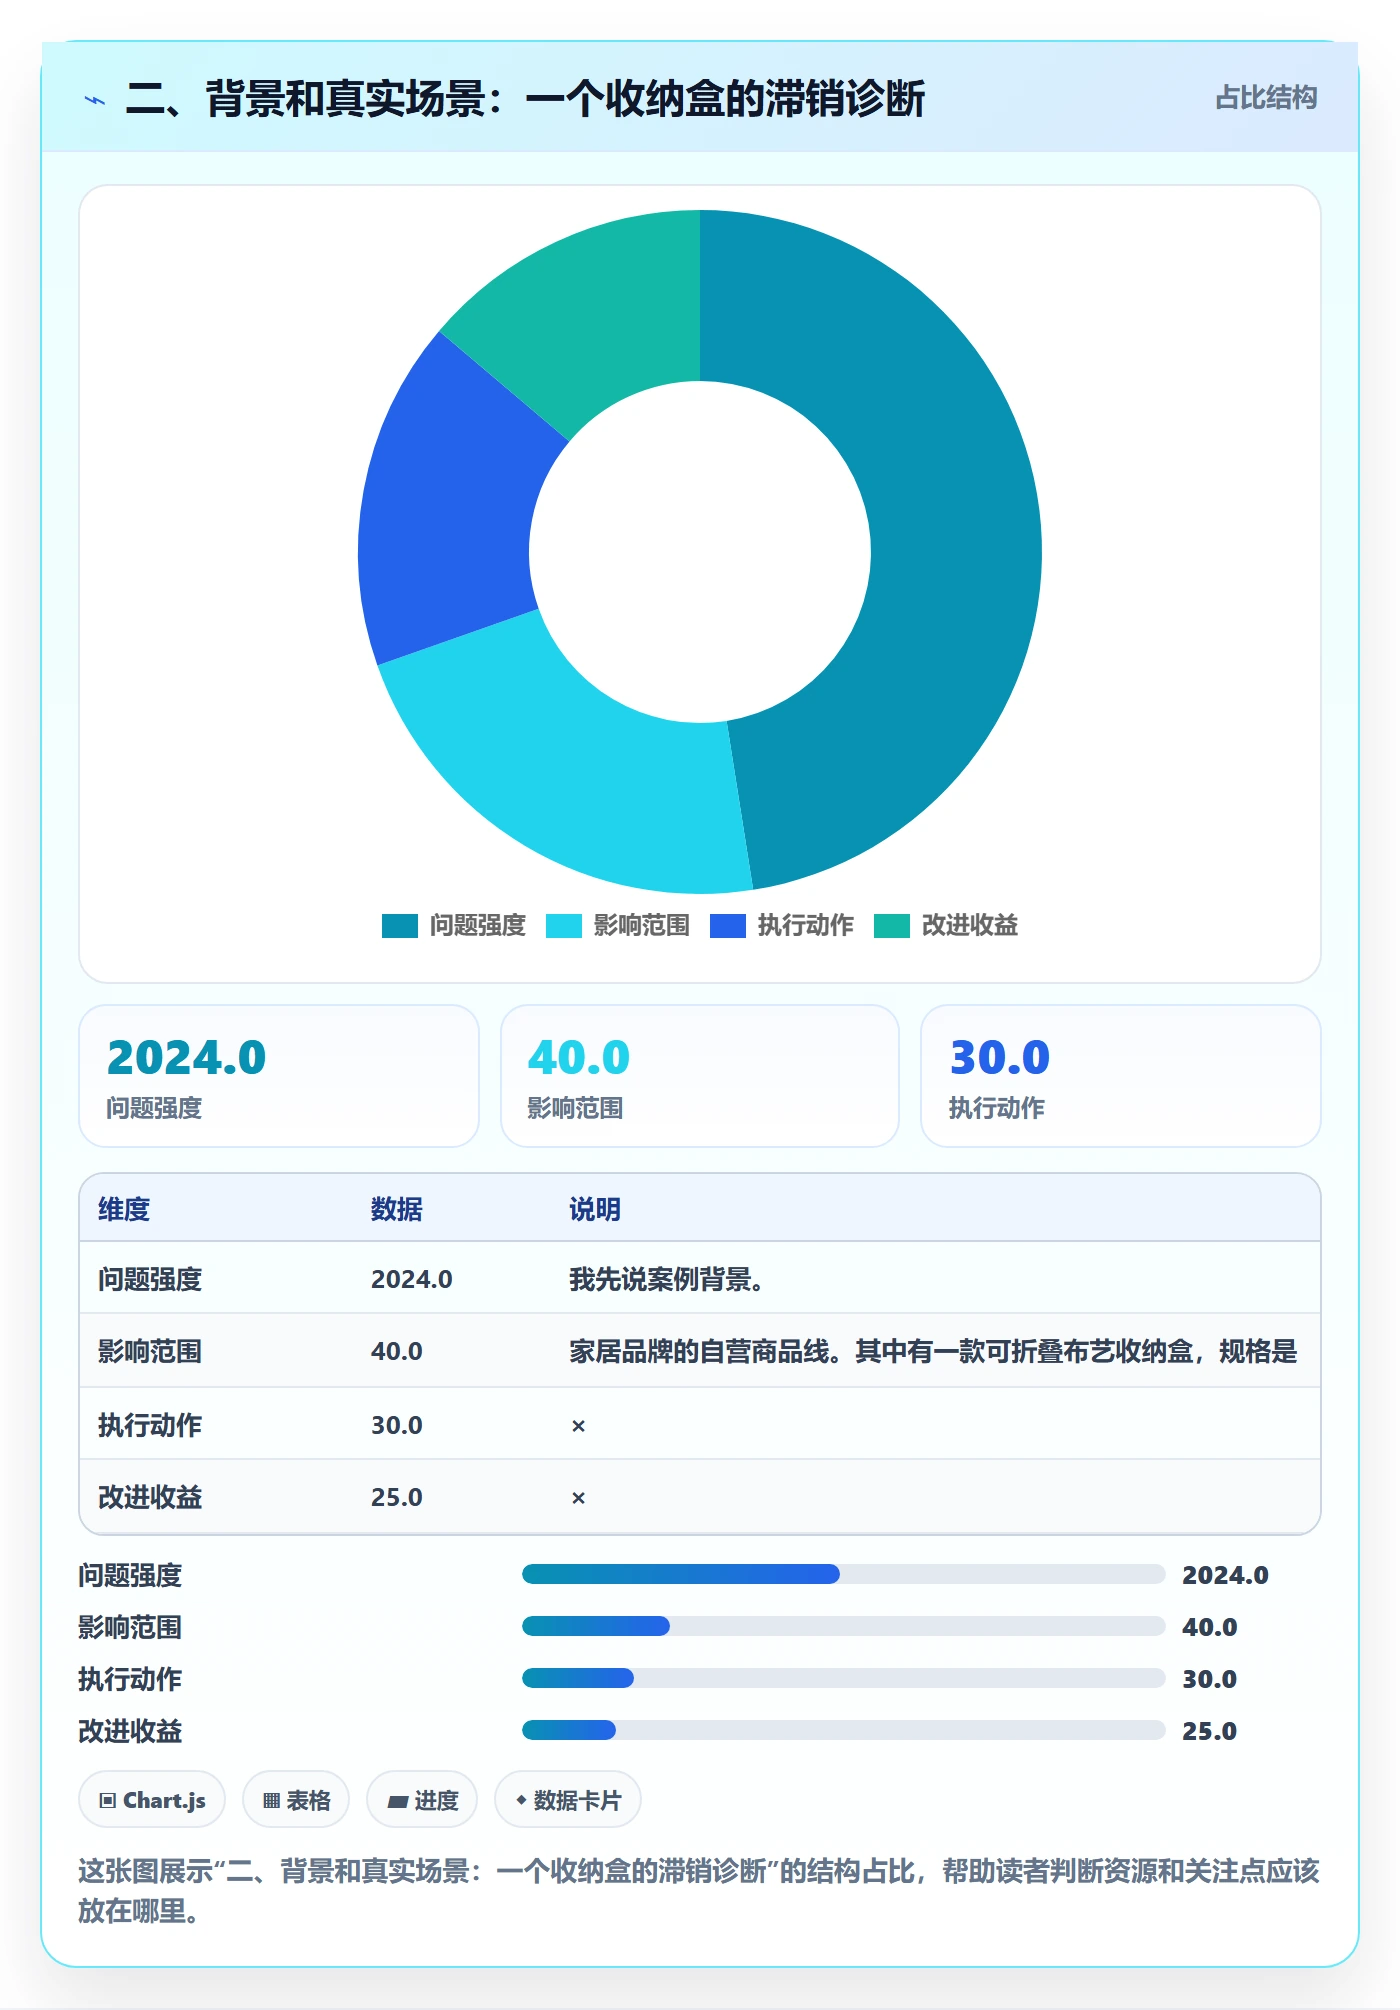Toggle the 影响范围 legend color box
The height and width of the screenshot is (2010, 1400).
563,926
